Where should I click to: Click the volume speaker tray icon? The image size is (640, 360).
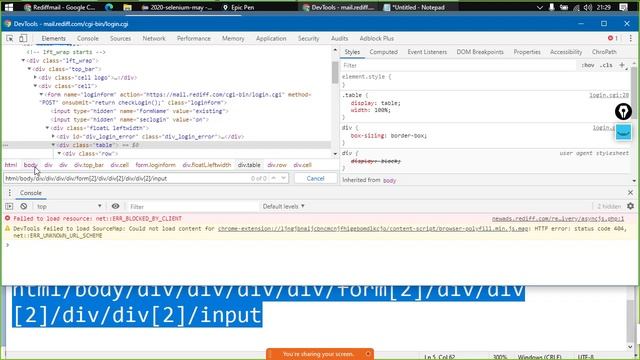click(588, 7)
